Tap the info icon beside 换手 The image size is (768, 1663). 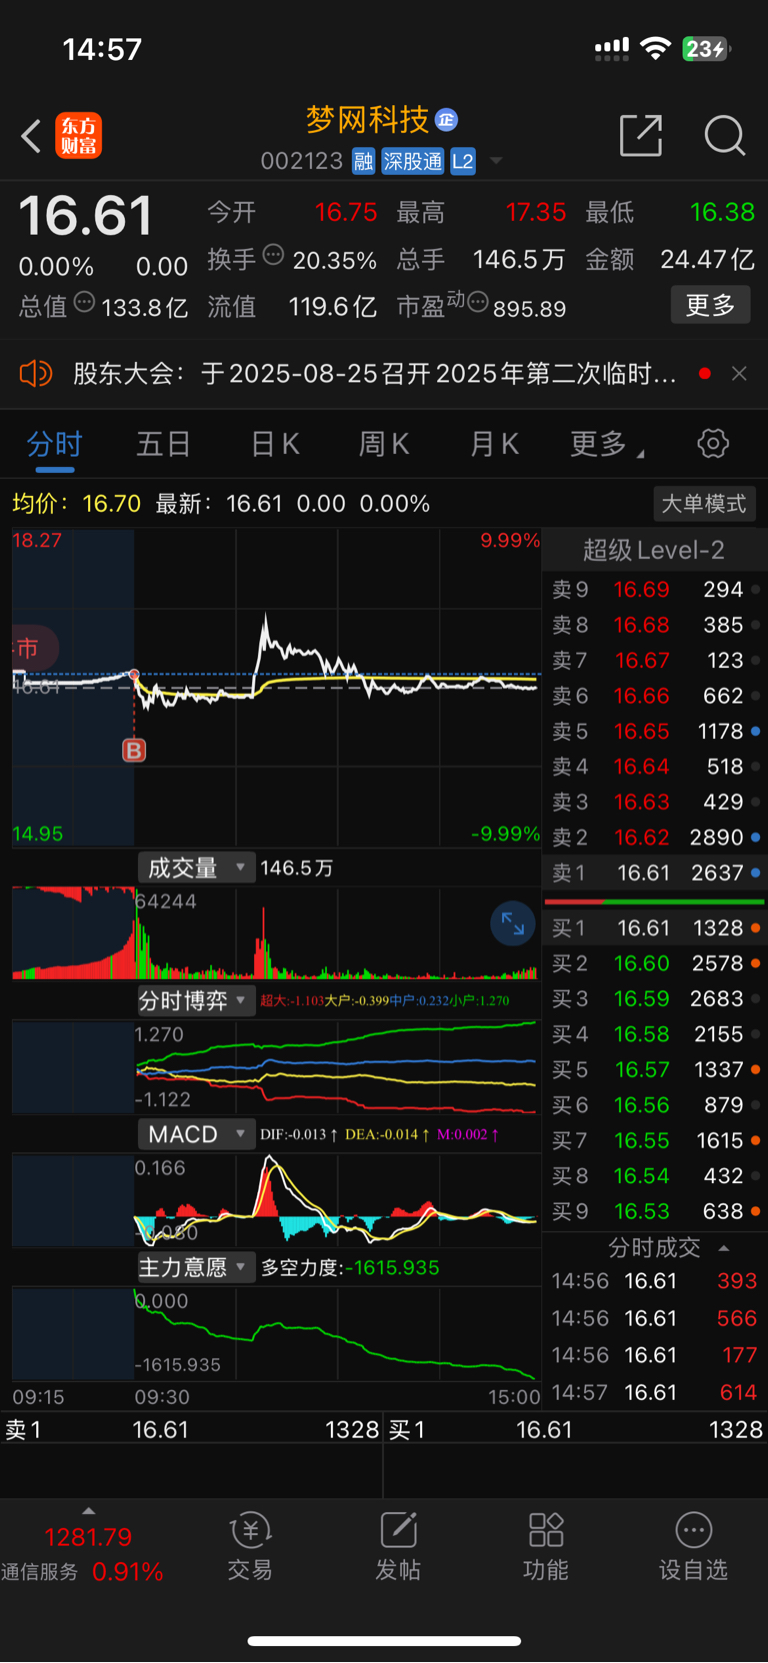tap(273, 255)
